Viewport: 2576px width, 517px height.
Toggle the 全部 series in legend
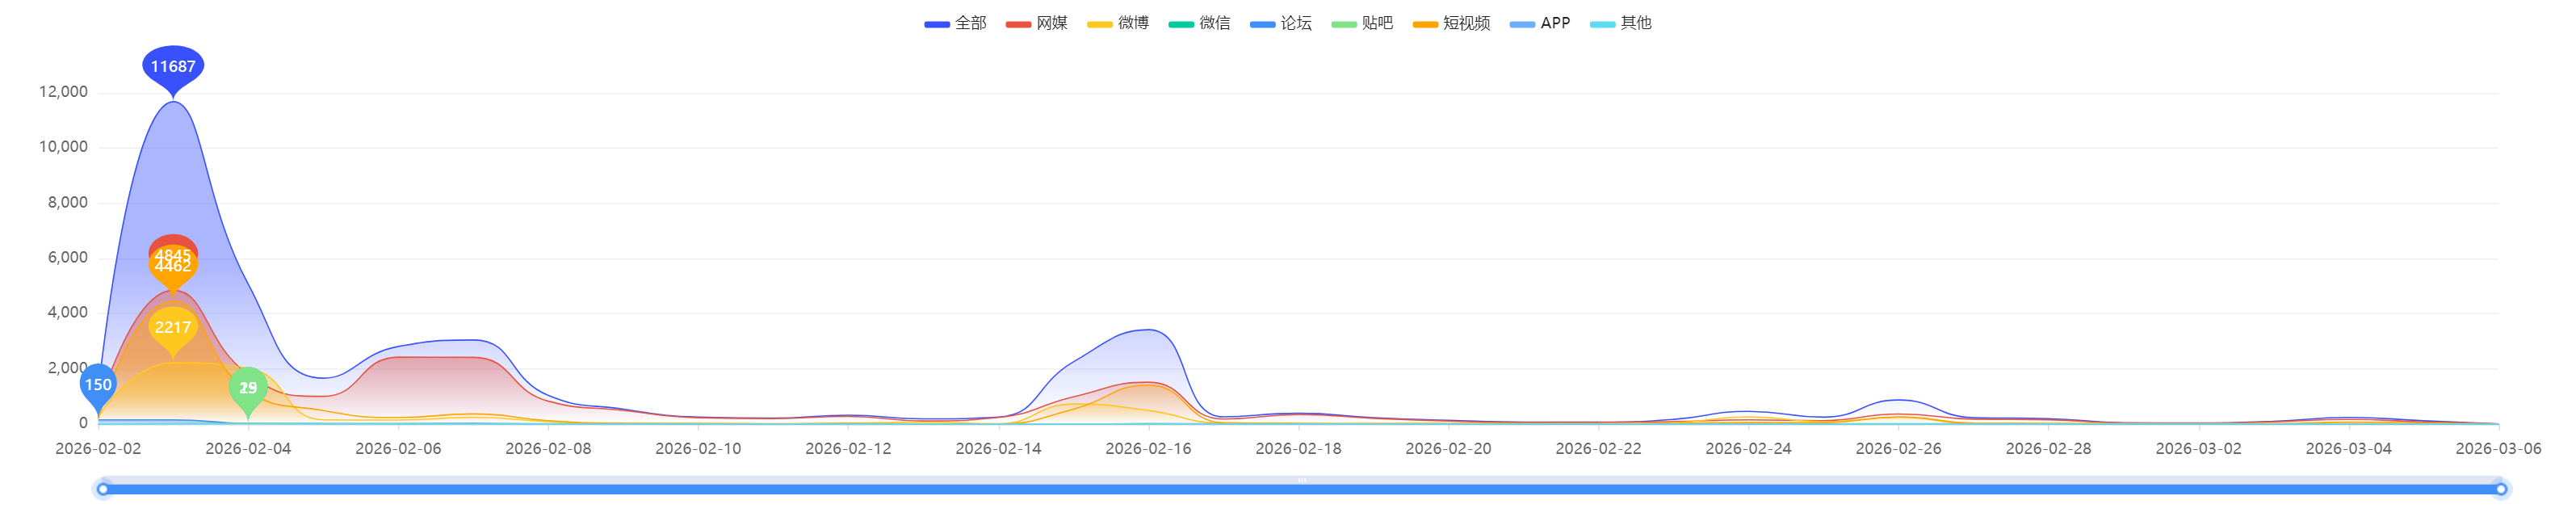point(955,23)
